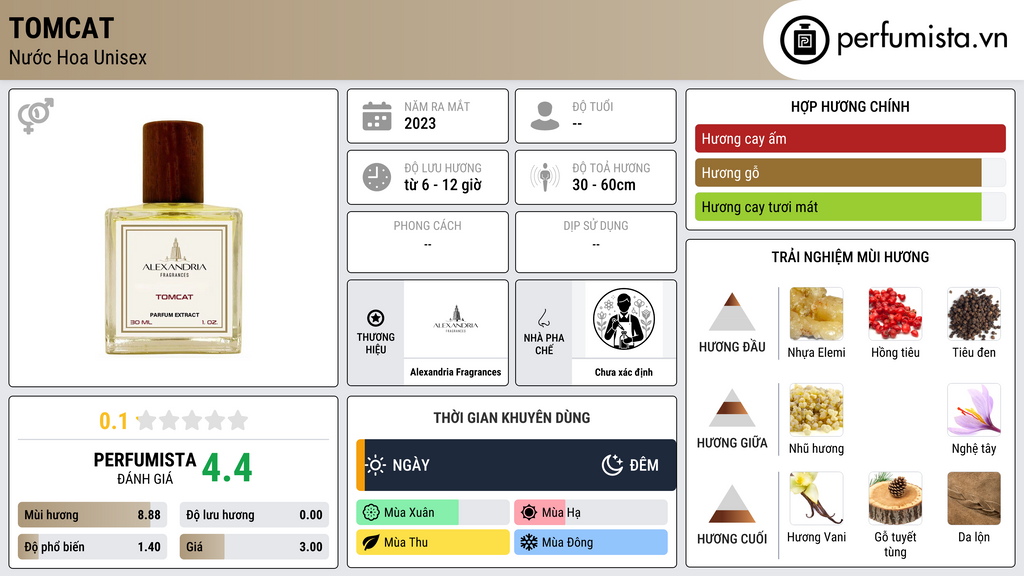Click the perfumer illustration above Chưa xác định

coord(624,319)
